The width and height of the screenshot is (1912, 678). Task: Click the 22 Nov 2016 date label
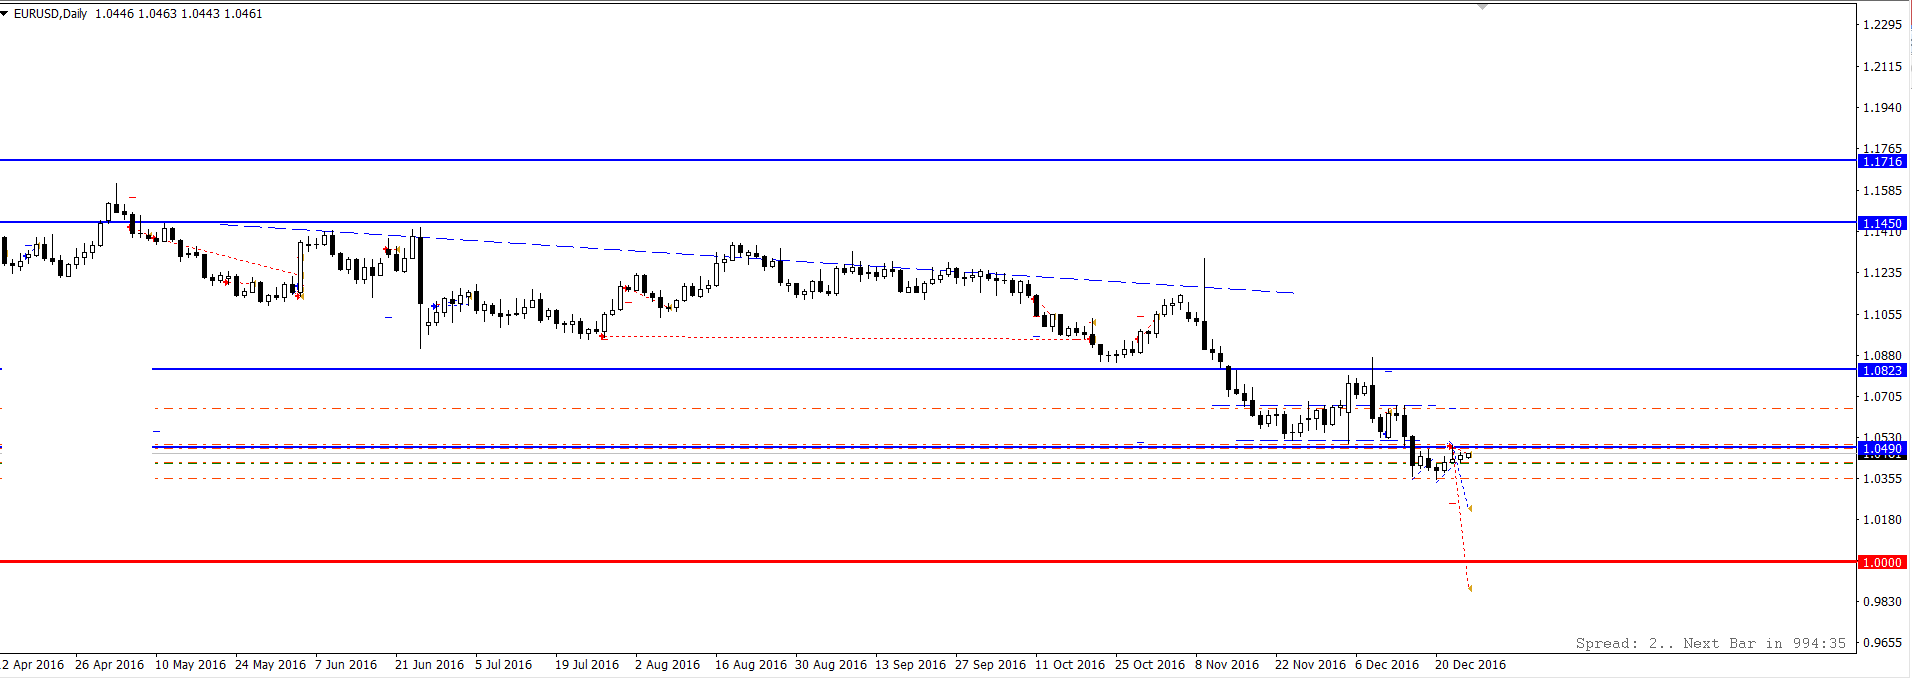pyautogui.click(x=1311, y=665)
